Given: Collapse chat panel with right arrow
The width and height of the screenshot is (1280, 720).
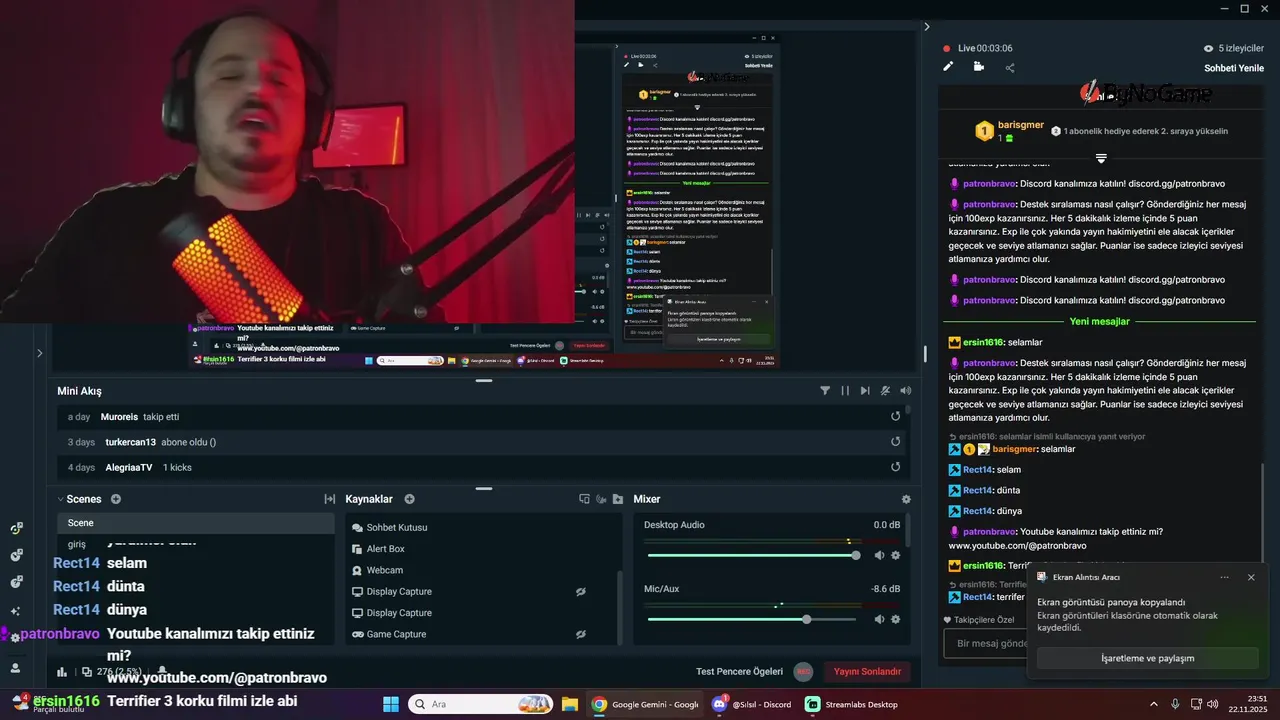Looking at the screenshot, I should click(926, 27).
